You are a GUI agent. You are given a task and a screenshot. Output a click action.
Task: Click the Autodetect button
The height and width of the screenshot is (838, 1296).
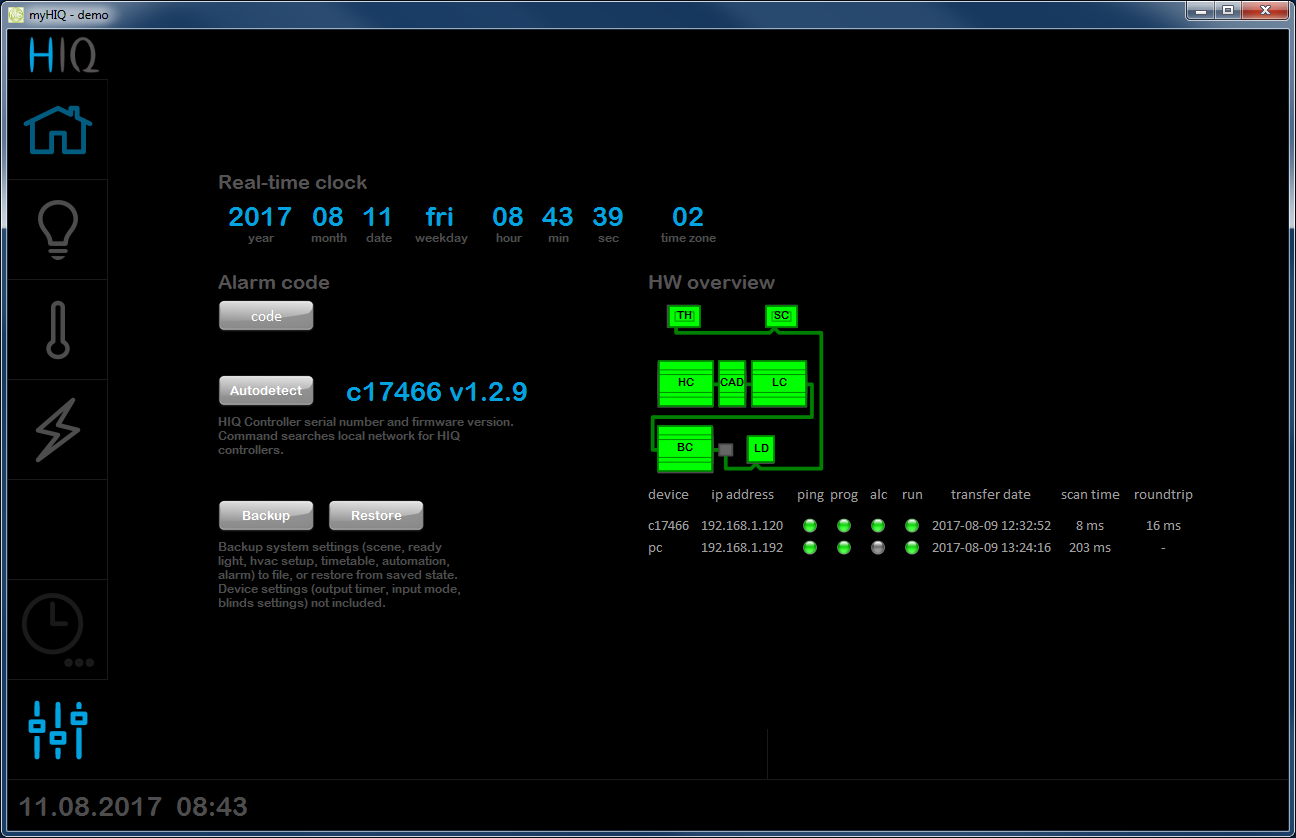(x=266, y=391)
